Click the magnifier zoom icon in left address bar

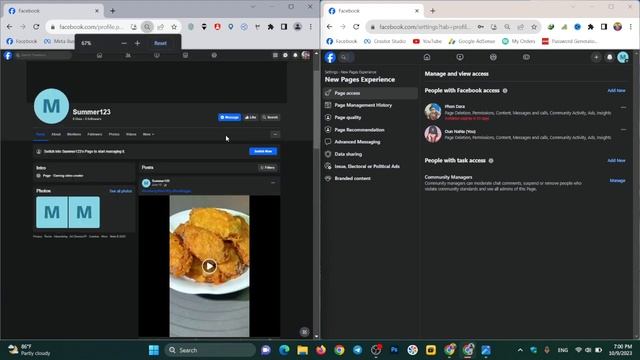pos(147,27)
